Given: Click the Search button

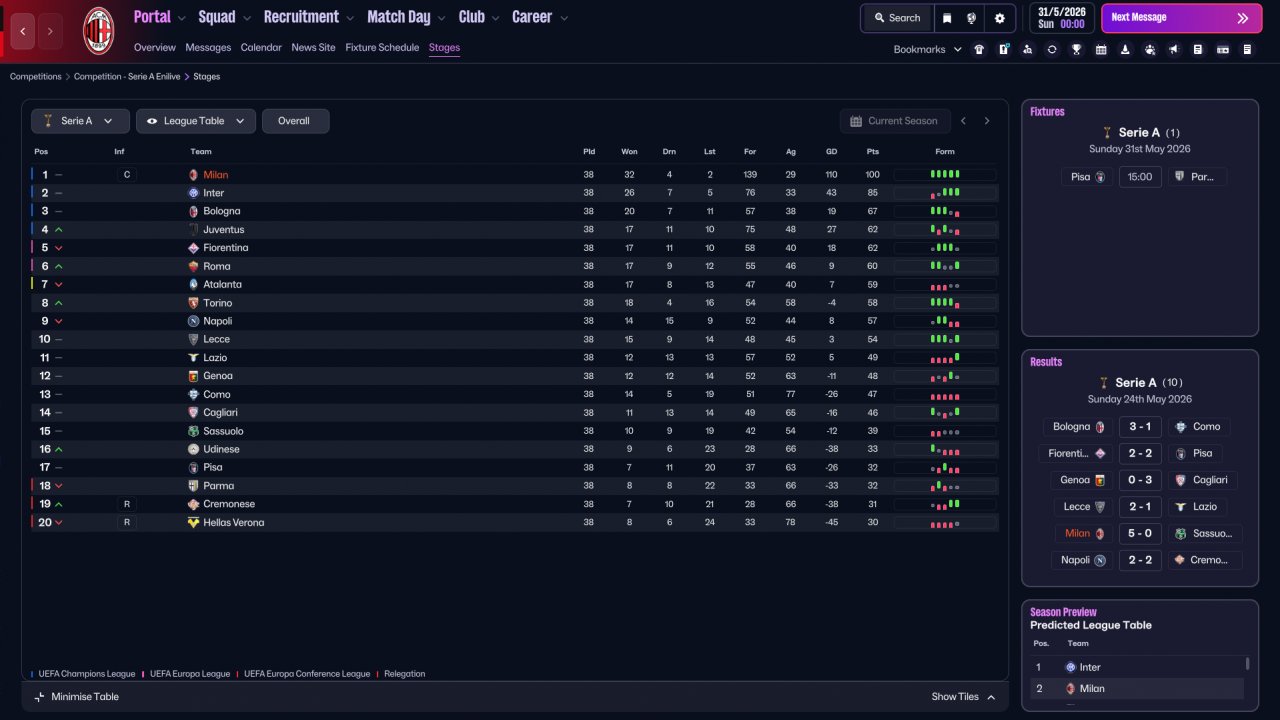Looking at the screenshot, I should pos(897,18).
